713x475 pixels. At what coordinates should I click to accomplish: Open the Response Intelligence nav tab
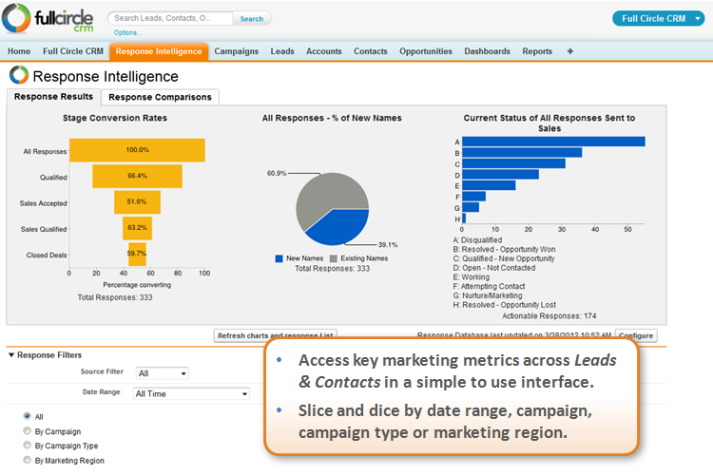click(x=159, y=51)
